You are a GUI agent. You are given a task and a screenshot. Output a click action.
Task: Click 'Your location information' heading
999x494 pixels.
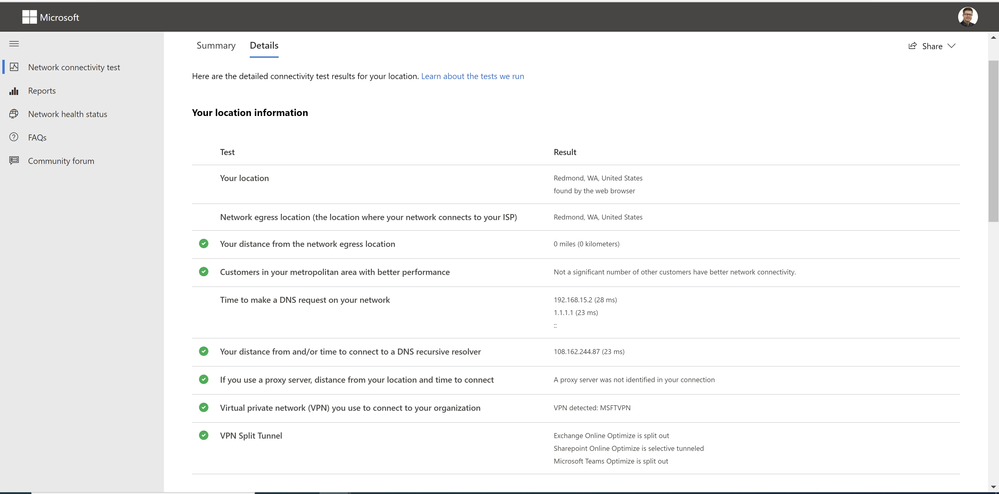click(x=250, y=113)
